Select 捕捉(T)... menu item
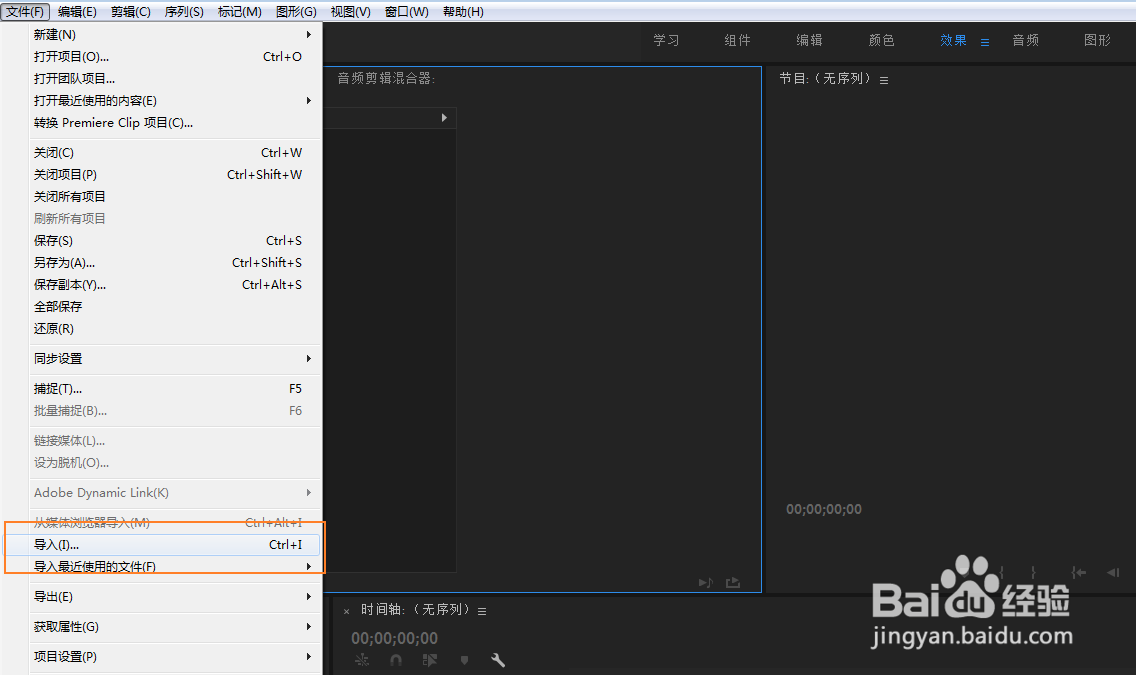Viewport: 1136px width, 675px height. (x=174, y=389)
